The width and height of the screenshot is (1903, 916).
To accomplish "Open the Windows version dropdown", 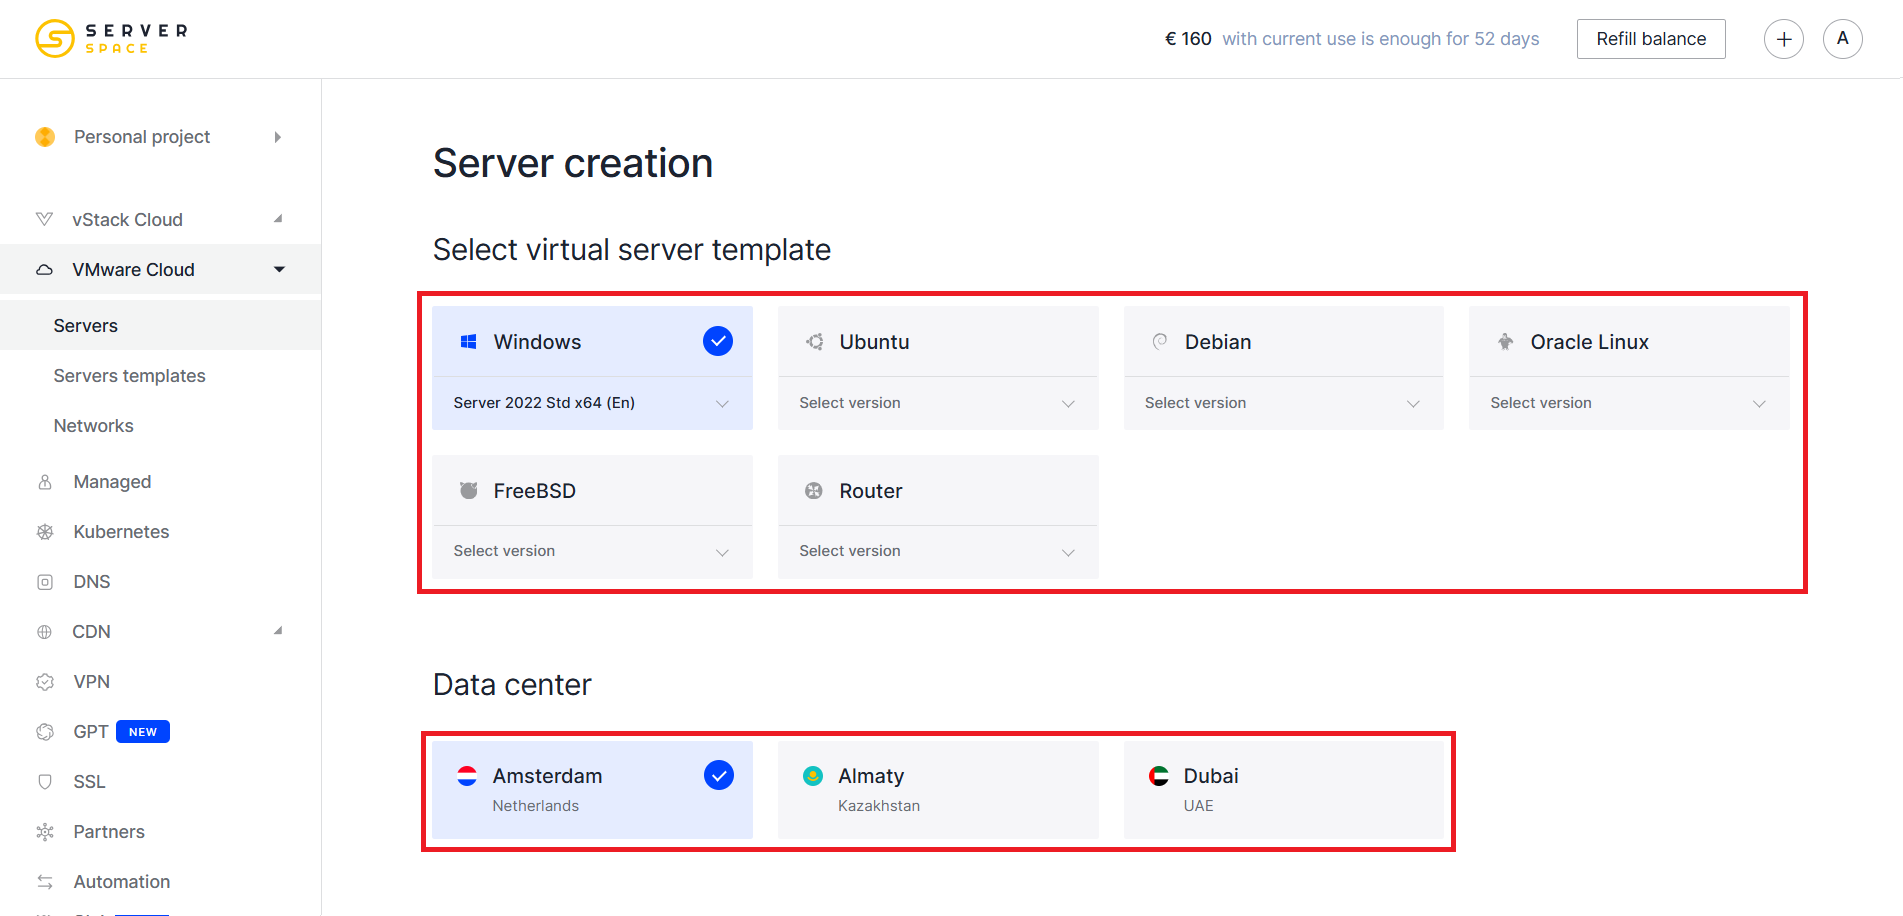I will coord(592,403).
